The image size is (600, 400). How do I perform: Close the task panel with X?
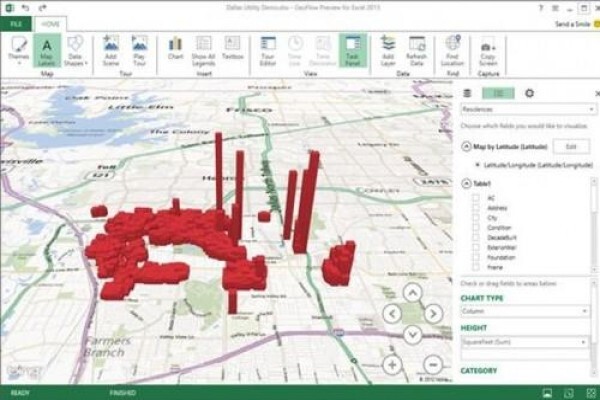(x=597, y=93)
